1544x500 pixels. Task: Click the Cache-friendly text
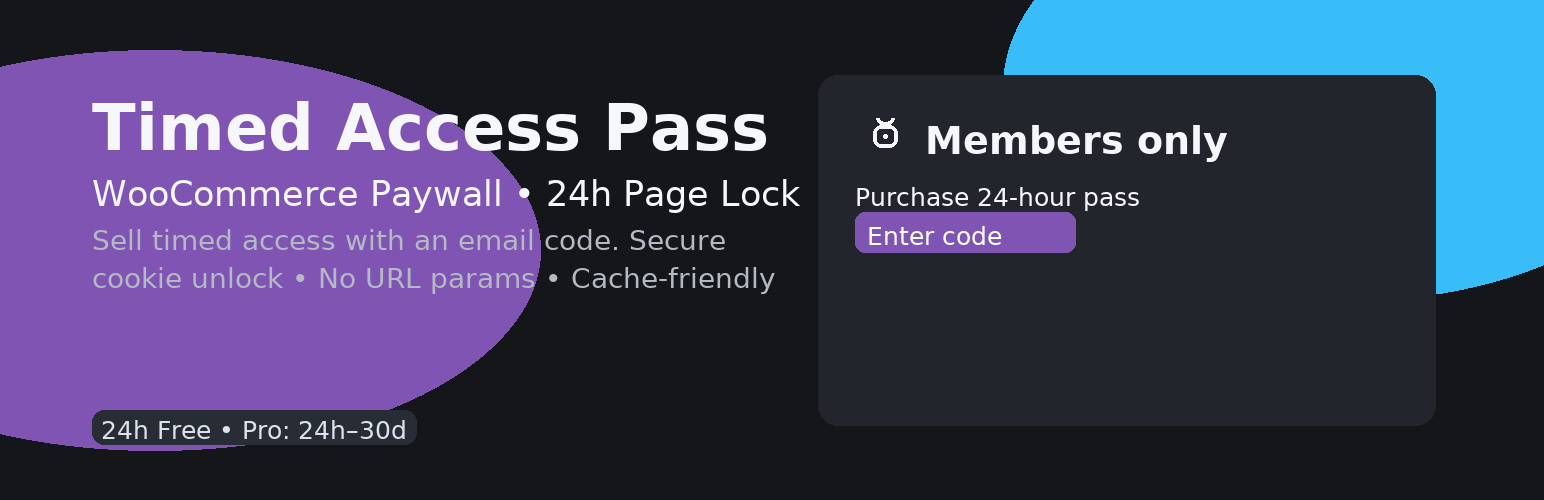[x=673, y=278]
